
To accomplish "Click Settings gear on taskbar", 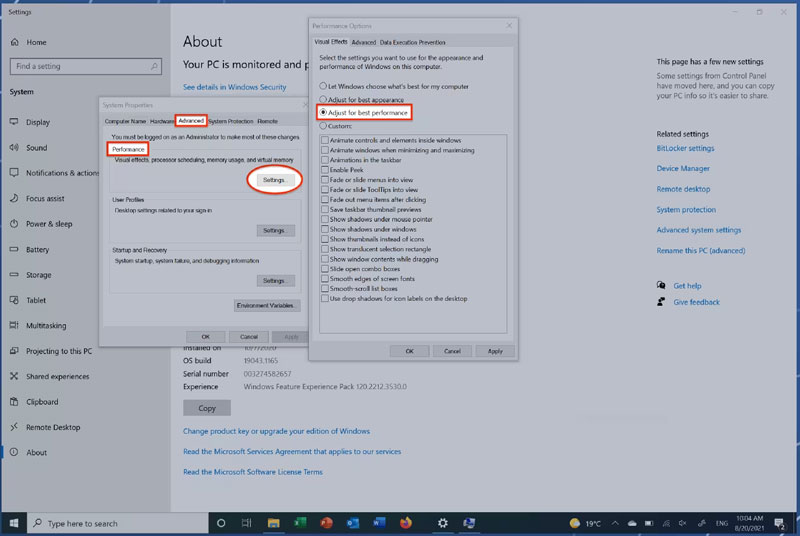I will [x=442, y=523].
